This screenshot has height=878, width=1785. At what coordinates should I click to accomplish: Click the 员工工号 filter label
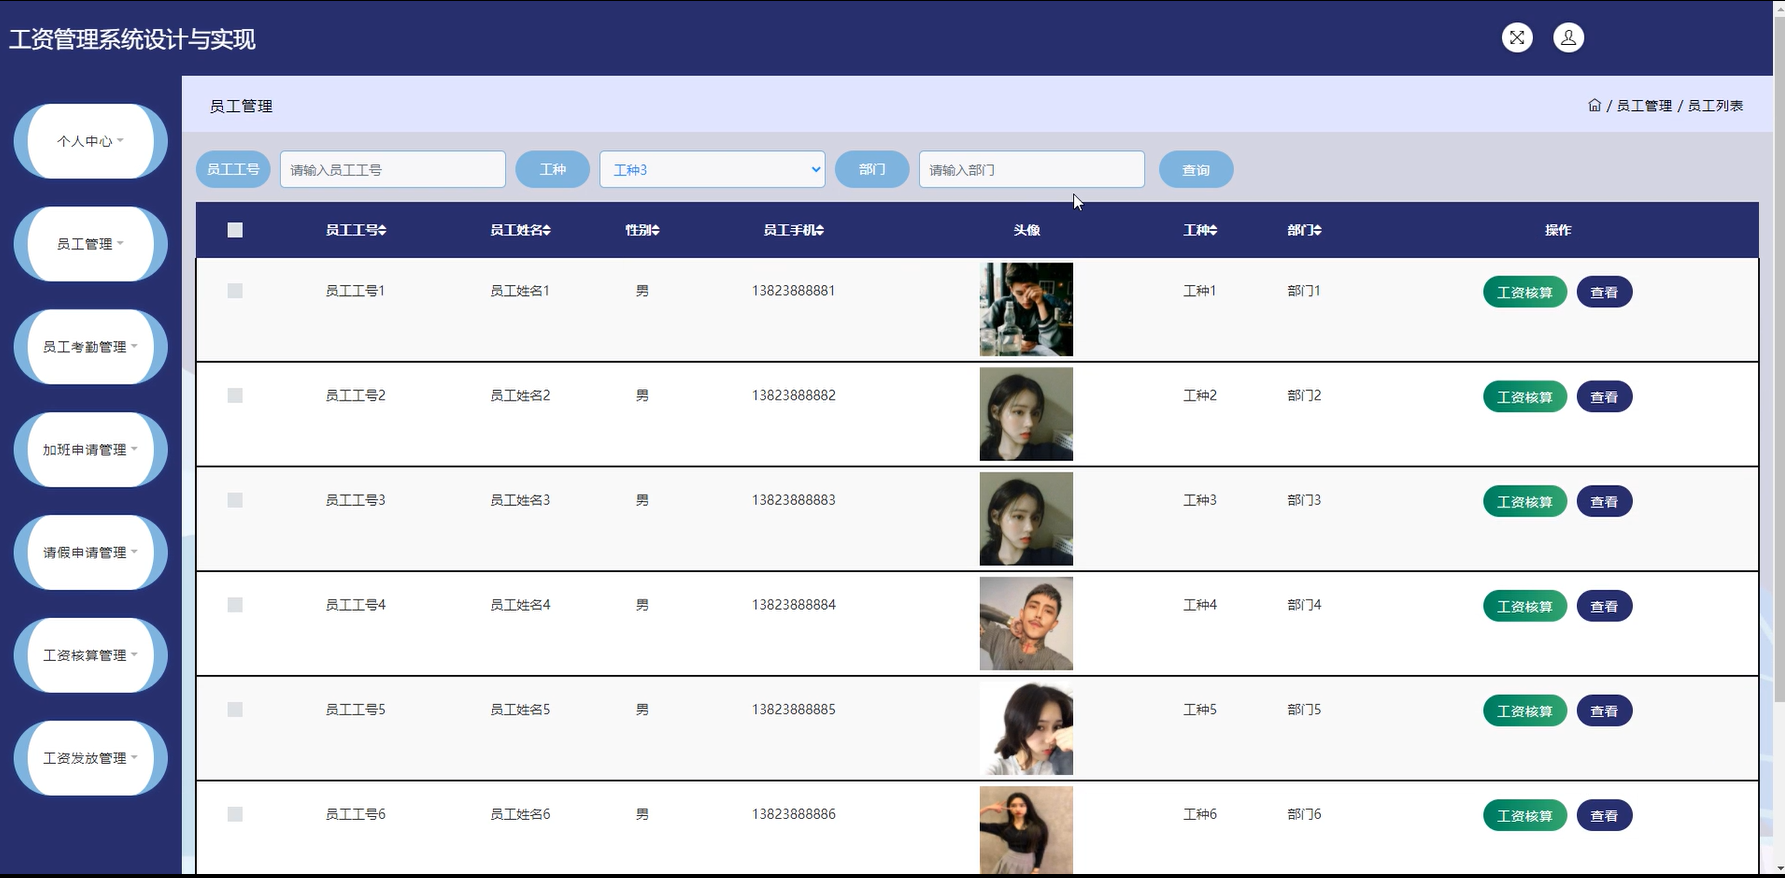pos(233,169)
